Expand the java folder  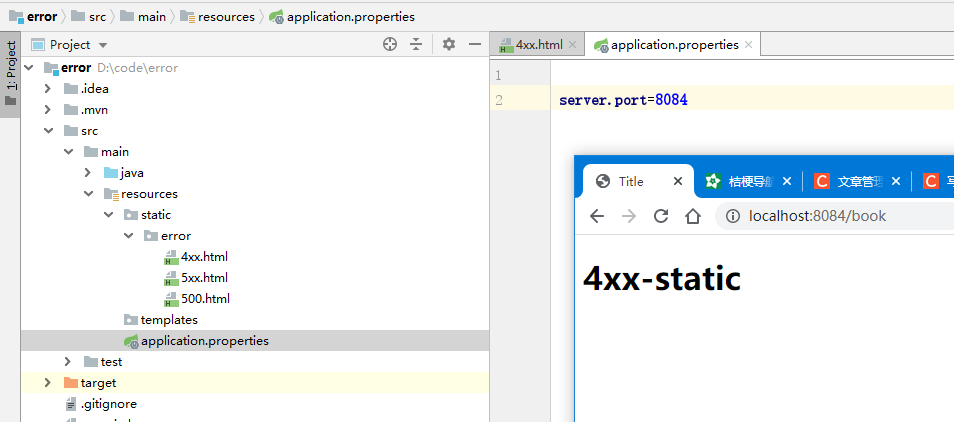[x=89, y=173]
